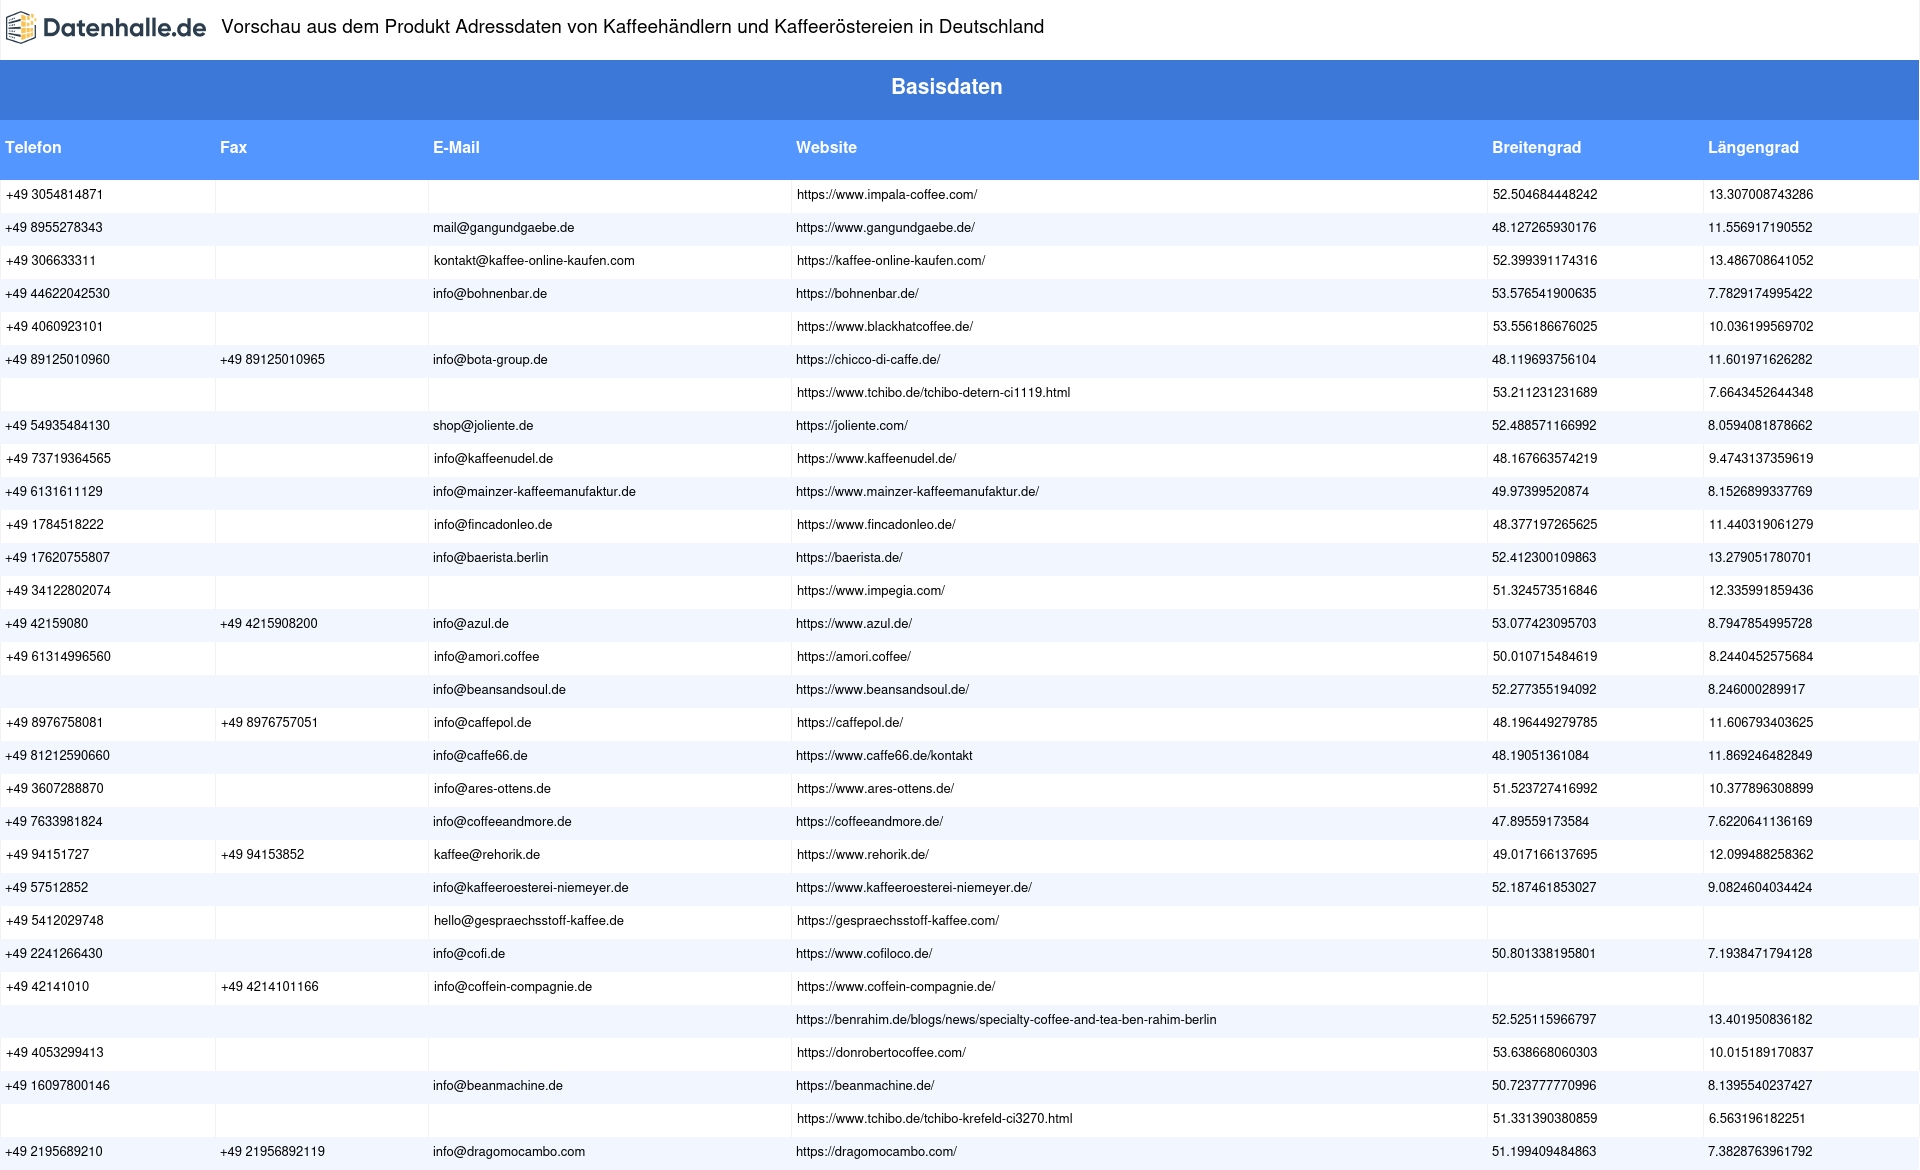Select website https://www.cofiloco.de/
The height and width of the screenshot is (1170, 1920).
(864, 954)
